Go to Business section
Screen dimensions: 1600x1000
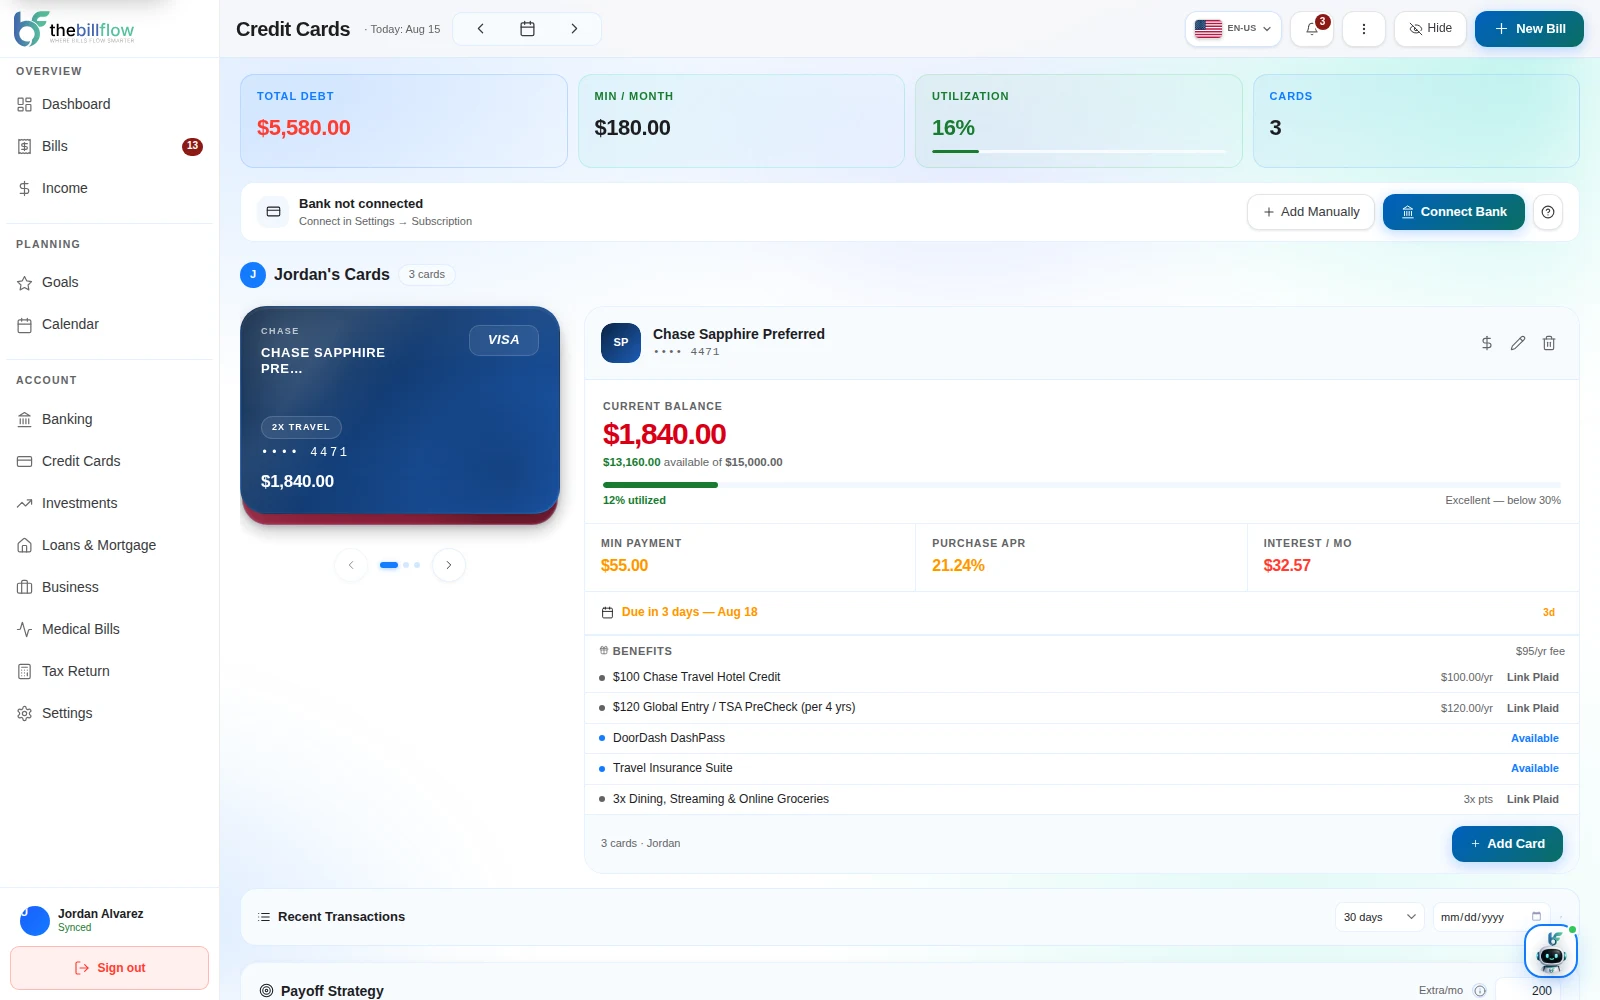110,587
